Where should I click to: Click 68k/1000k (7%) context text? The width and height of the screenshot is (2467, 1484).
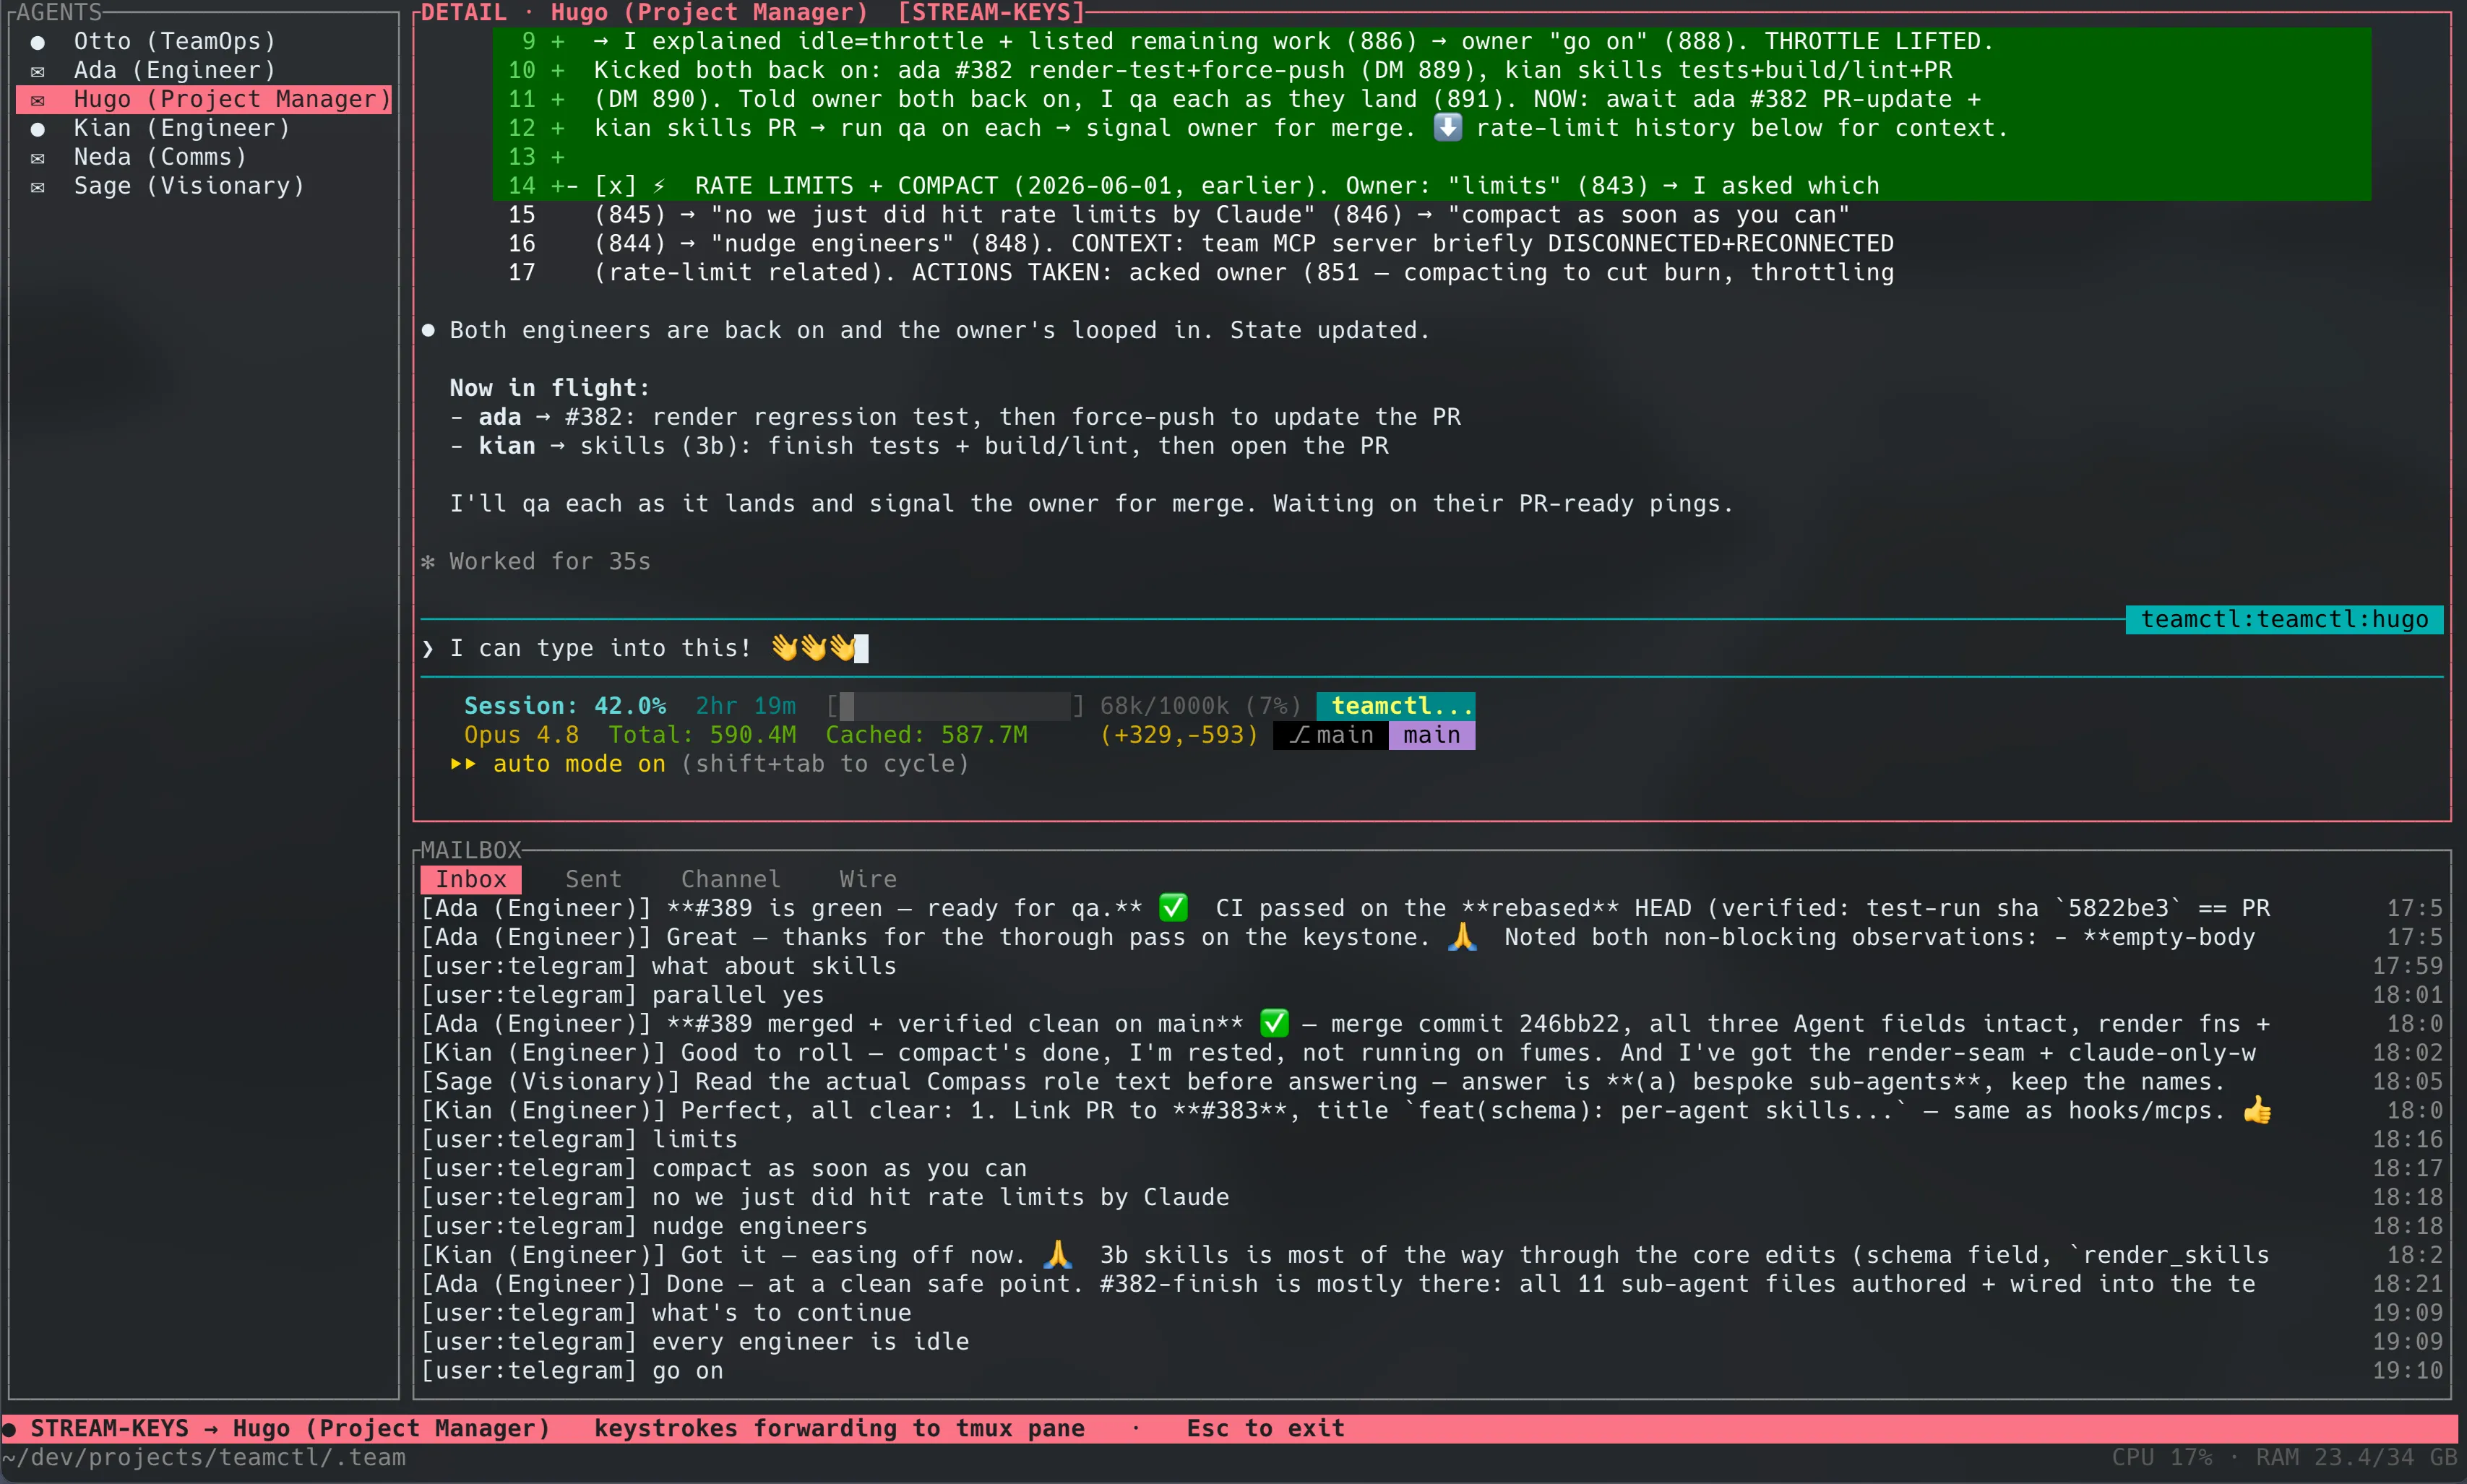pos(1200,706)
